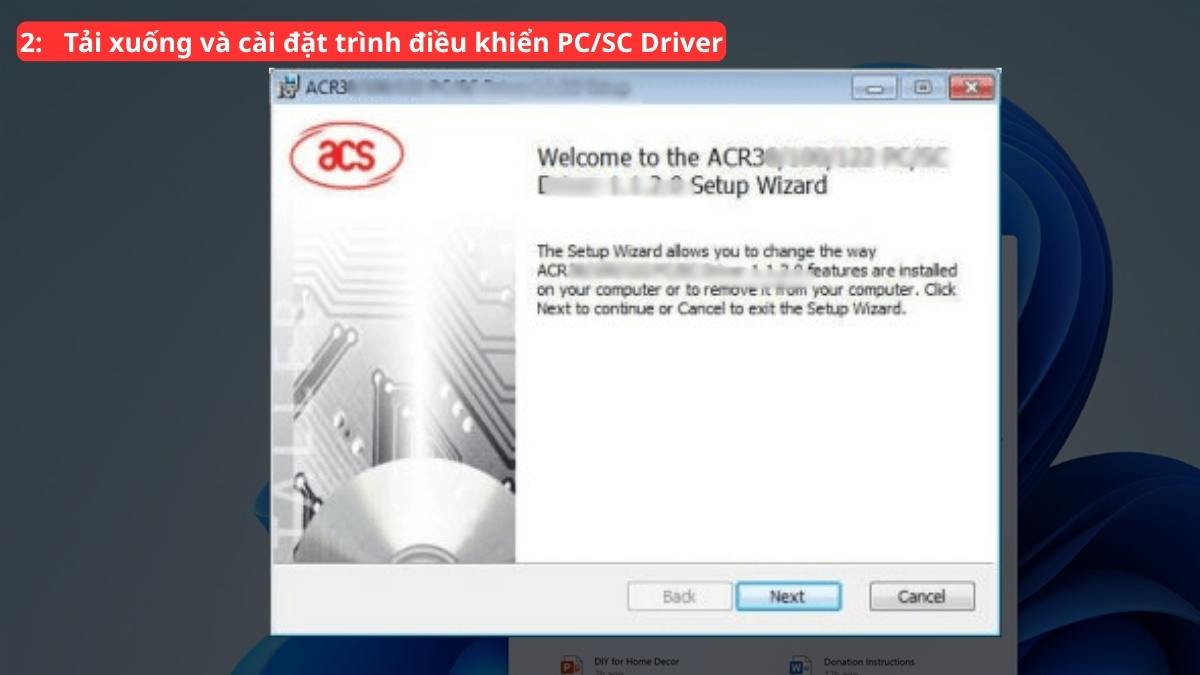Viewport: 1200px width, 675px height.
Task: Click the installer icon in title bar
Action: point(288,87)
